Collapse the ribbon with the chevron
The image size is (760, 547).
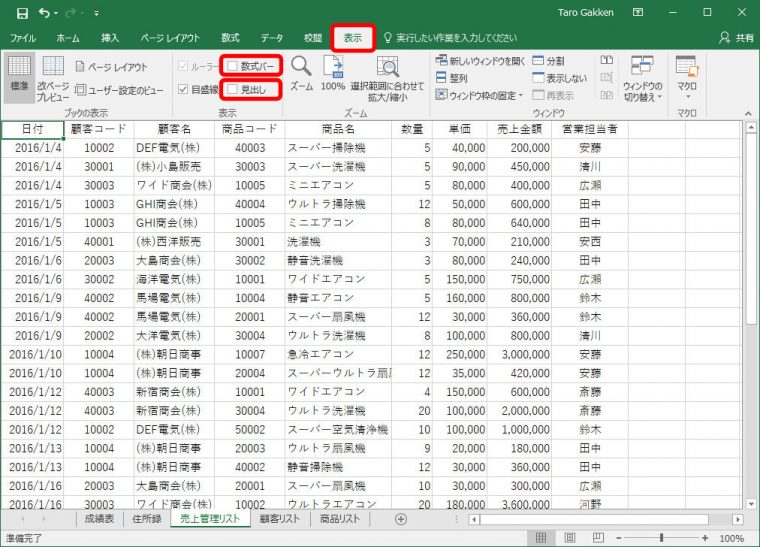tap(748, 113)
